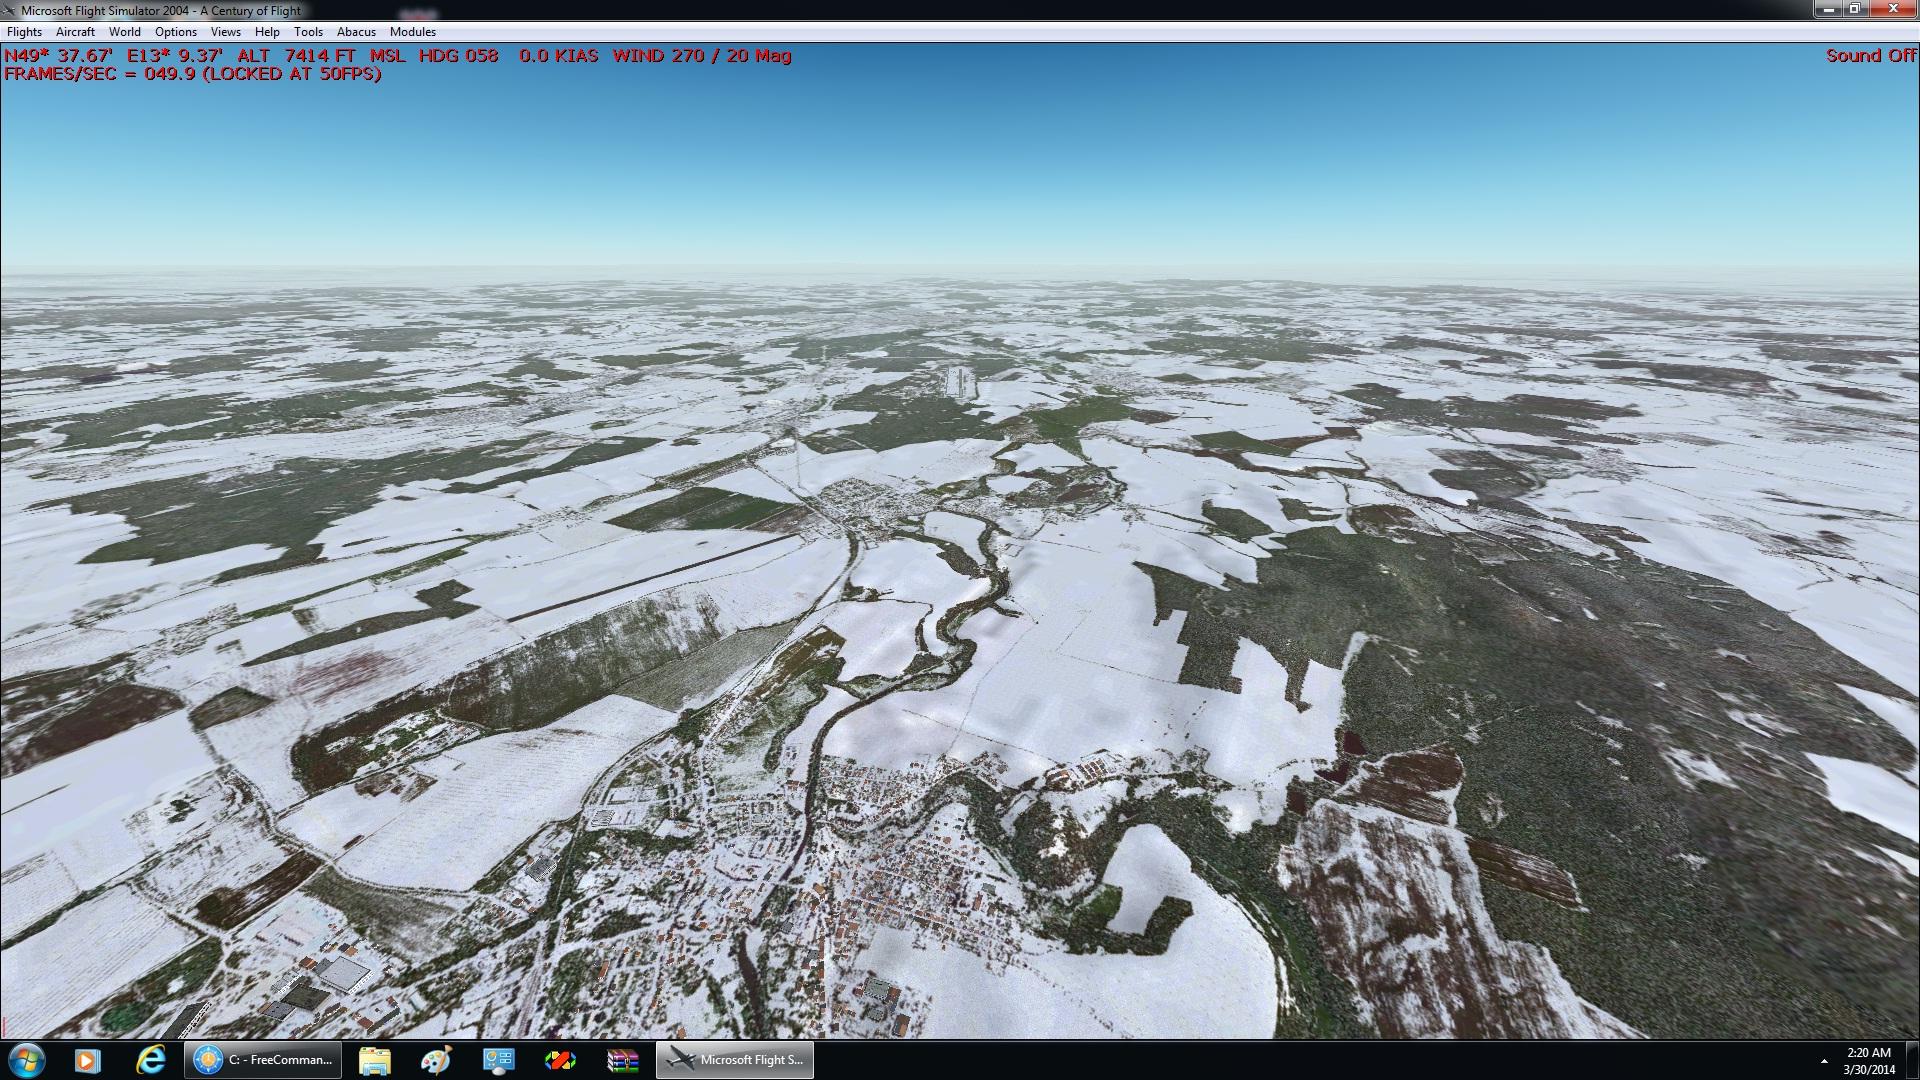Show hidden system tray icons arrow

[1824, 1061]
